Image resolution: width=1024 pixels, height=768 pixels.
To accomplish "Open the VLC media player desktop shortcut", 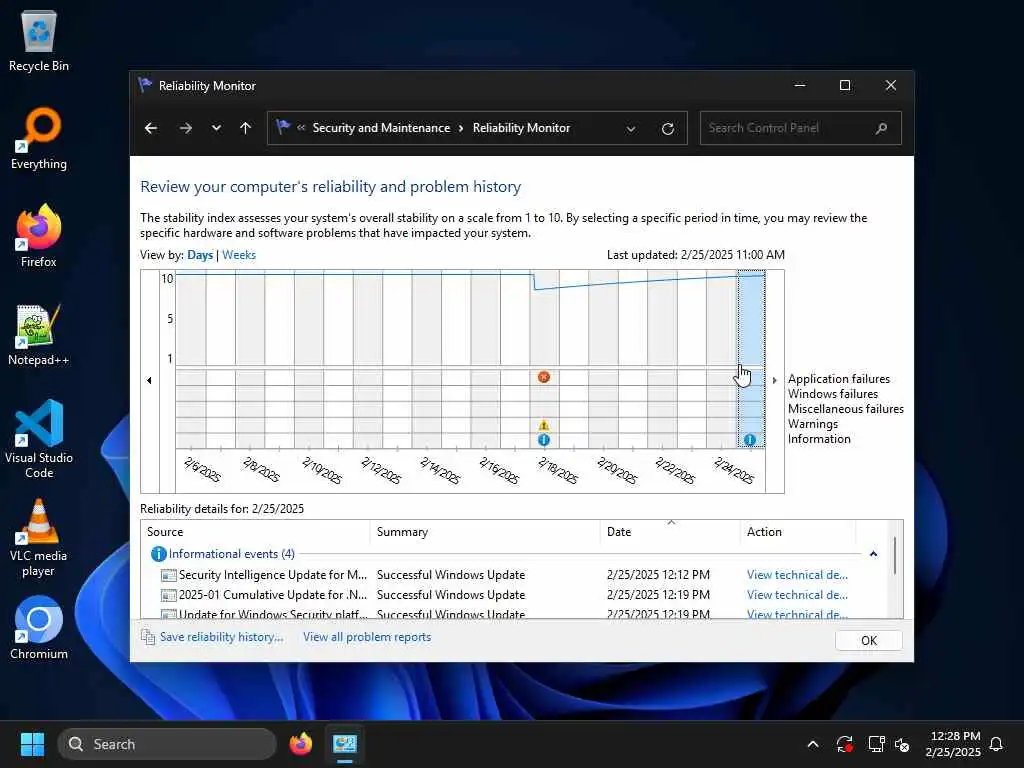I will (39, 537).
